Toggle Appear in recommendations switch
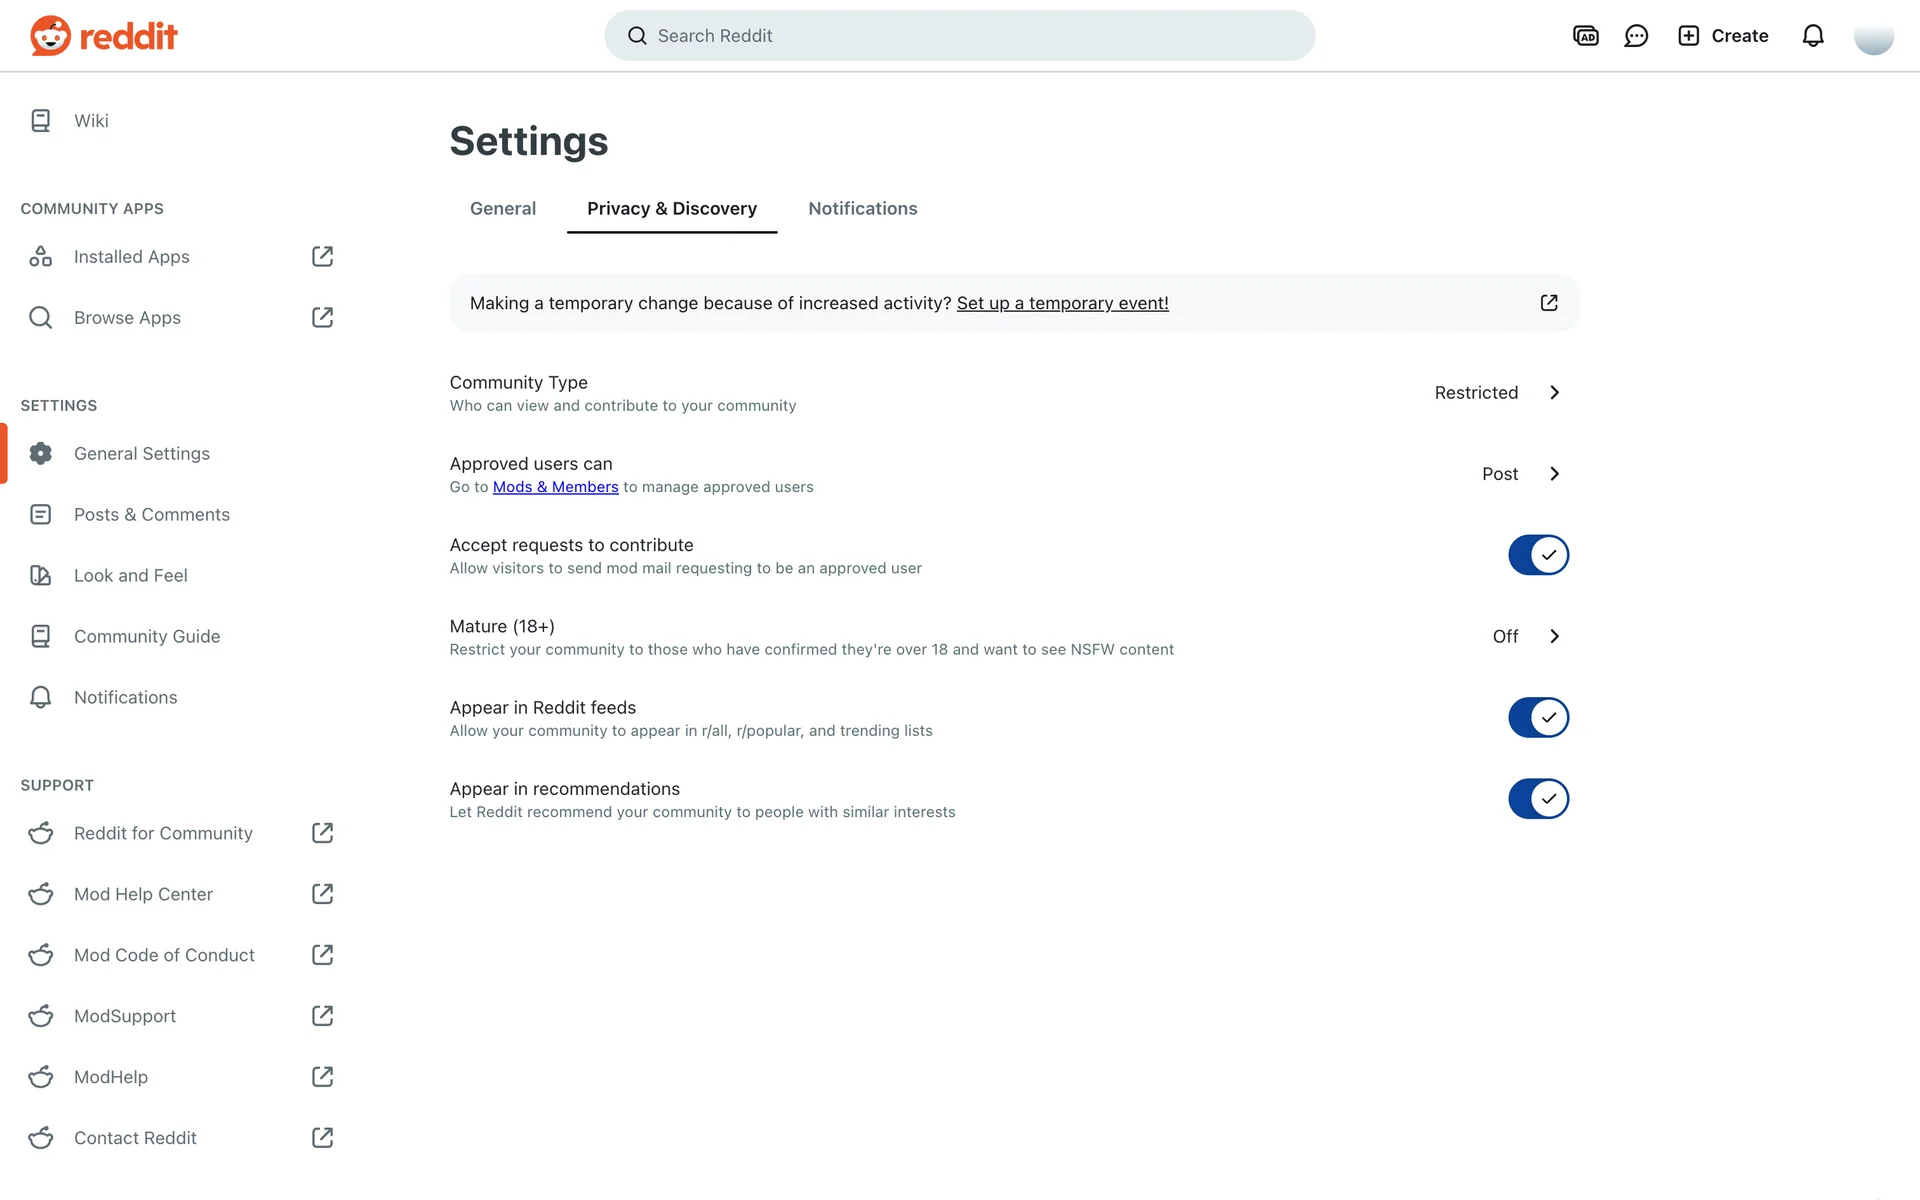The image size is (1920, 1200). click(1538, 799)
